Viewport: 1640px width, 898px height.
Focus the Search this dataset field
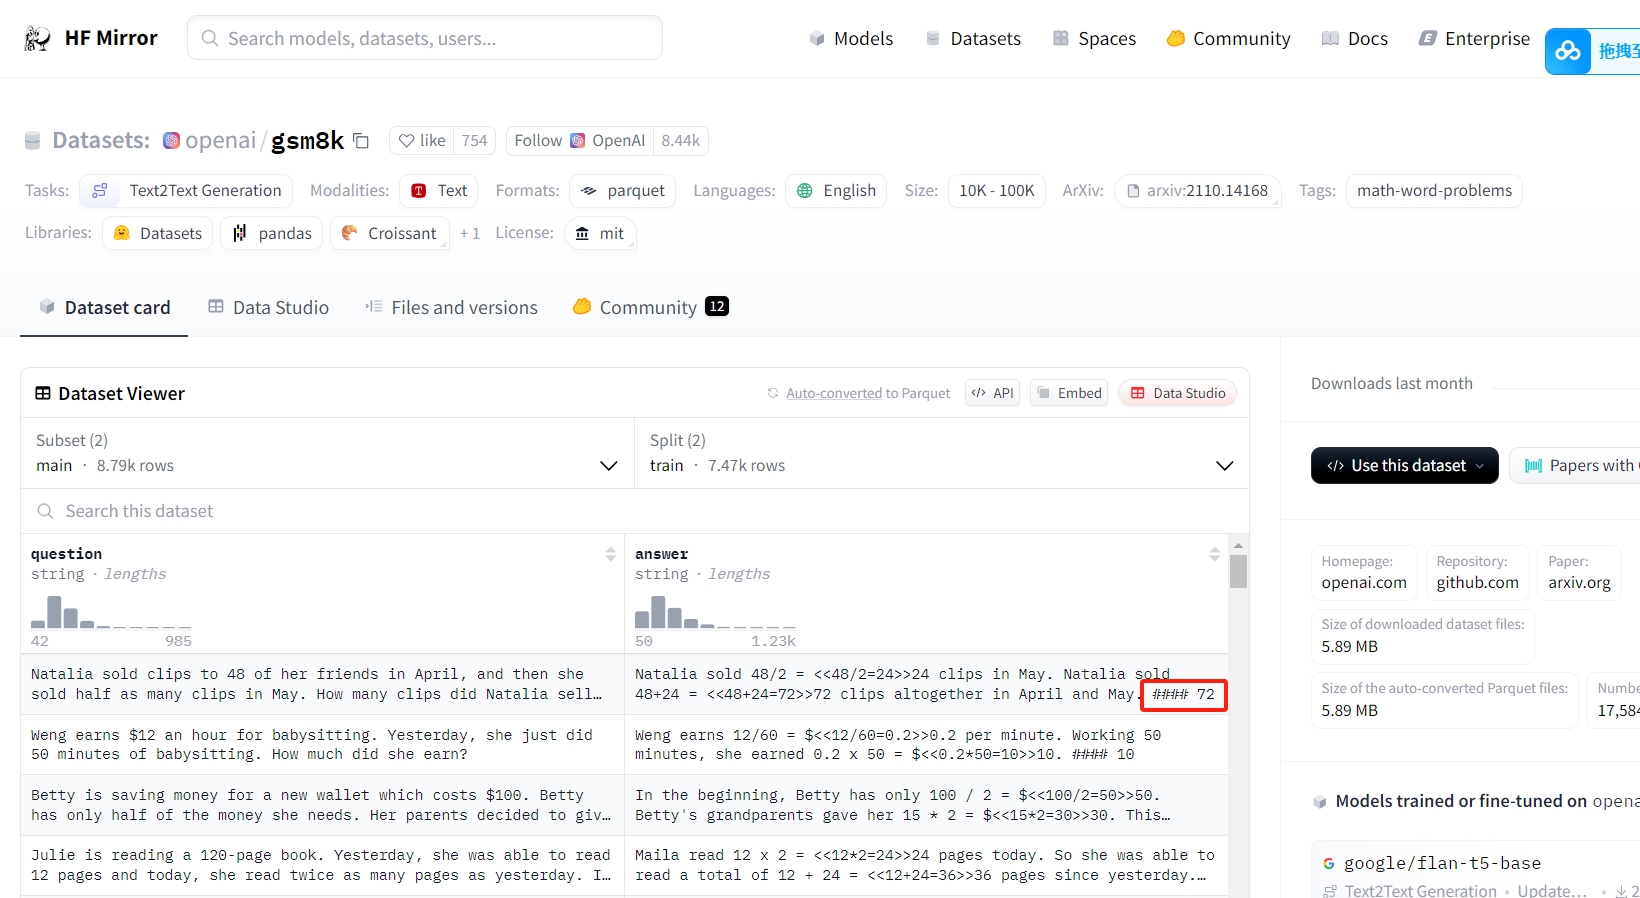pos(635,511)
